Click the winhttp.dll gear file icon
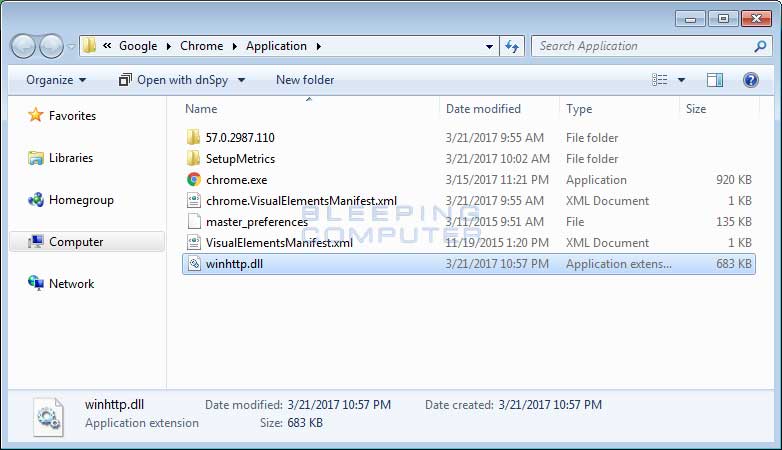782x450 pixels. click(x=194, y=264)
